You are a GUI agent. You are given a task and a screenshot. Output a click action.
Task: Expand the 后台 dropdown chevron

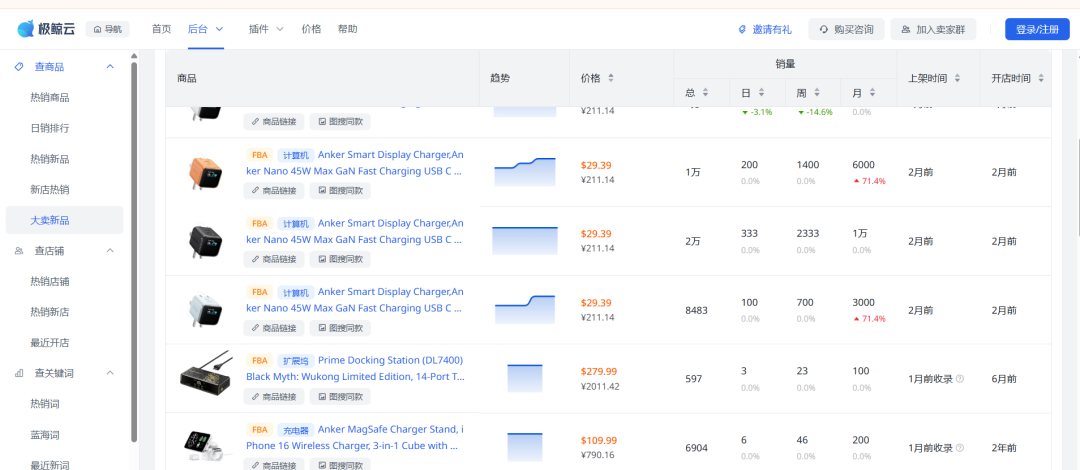pyautogui.click(x=220, y=29)
